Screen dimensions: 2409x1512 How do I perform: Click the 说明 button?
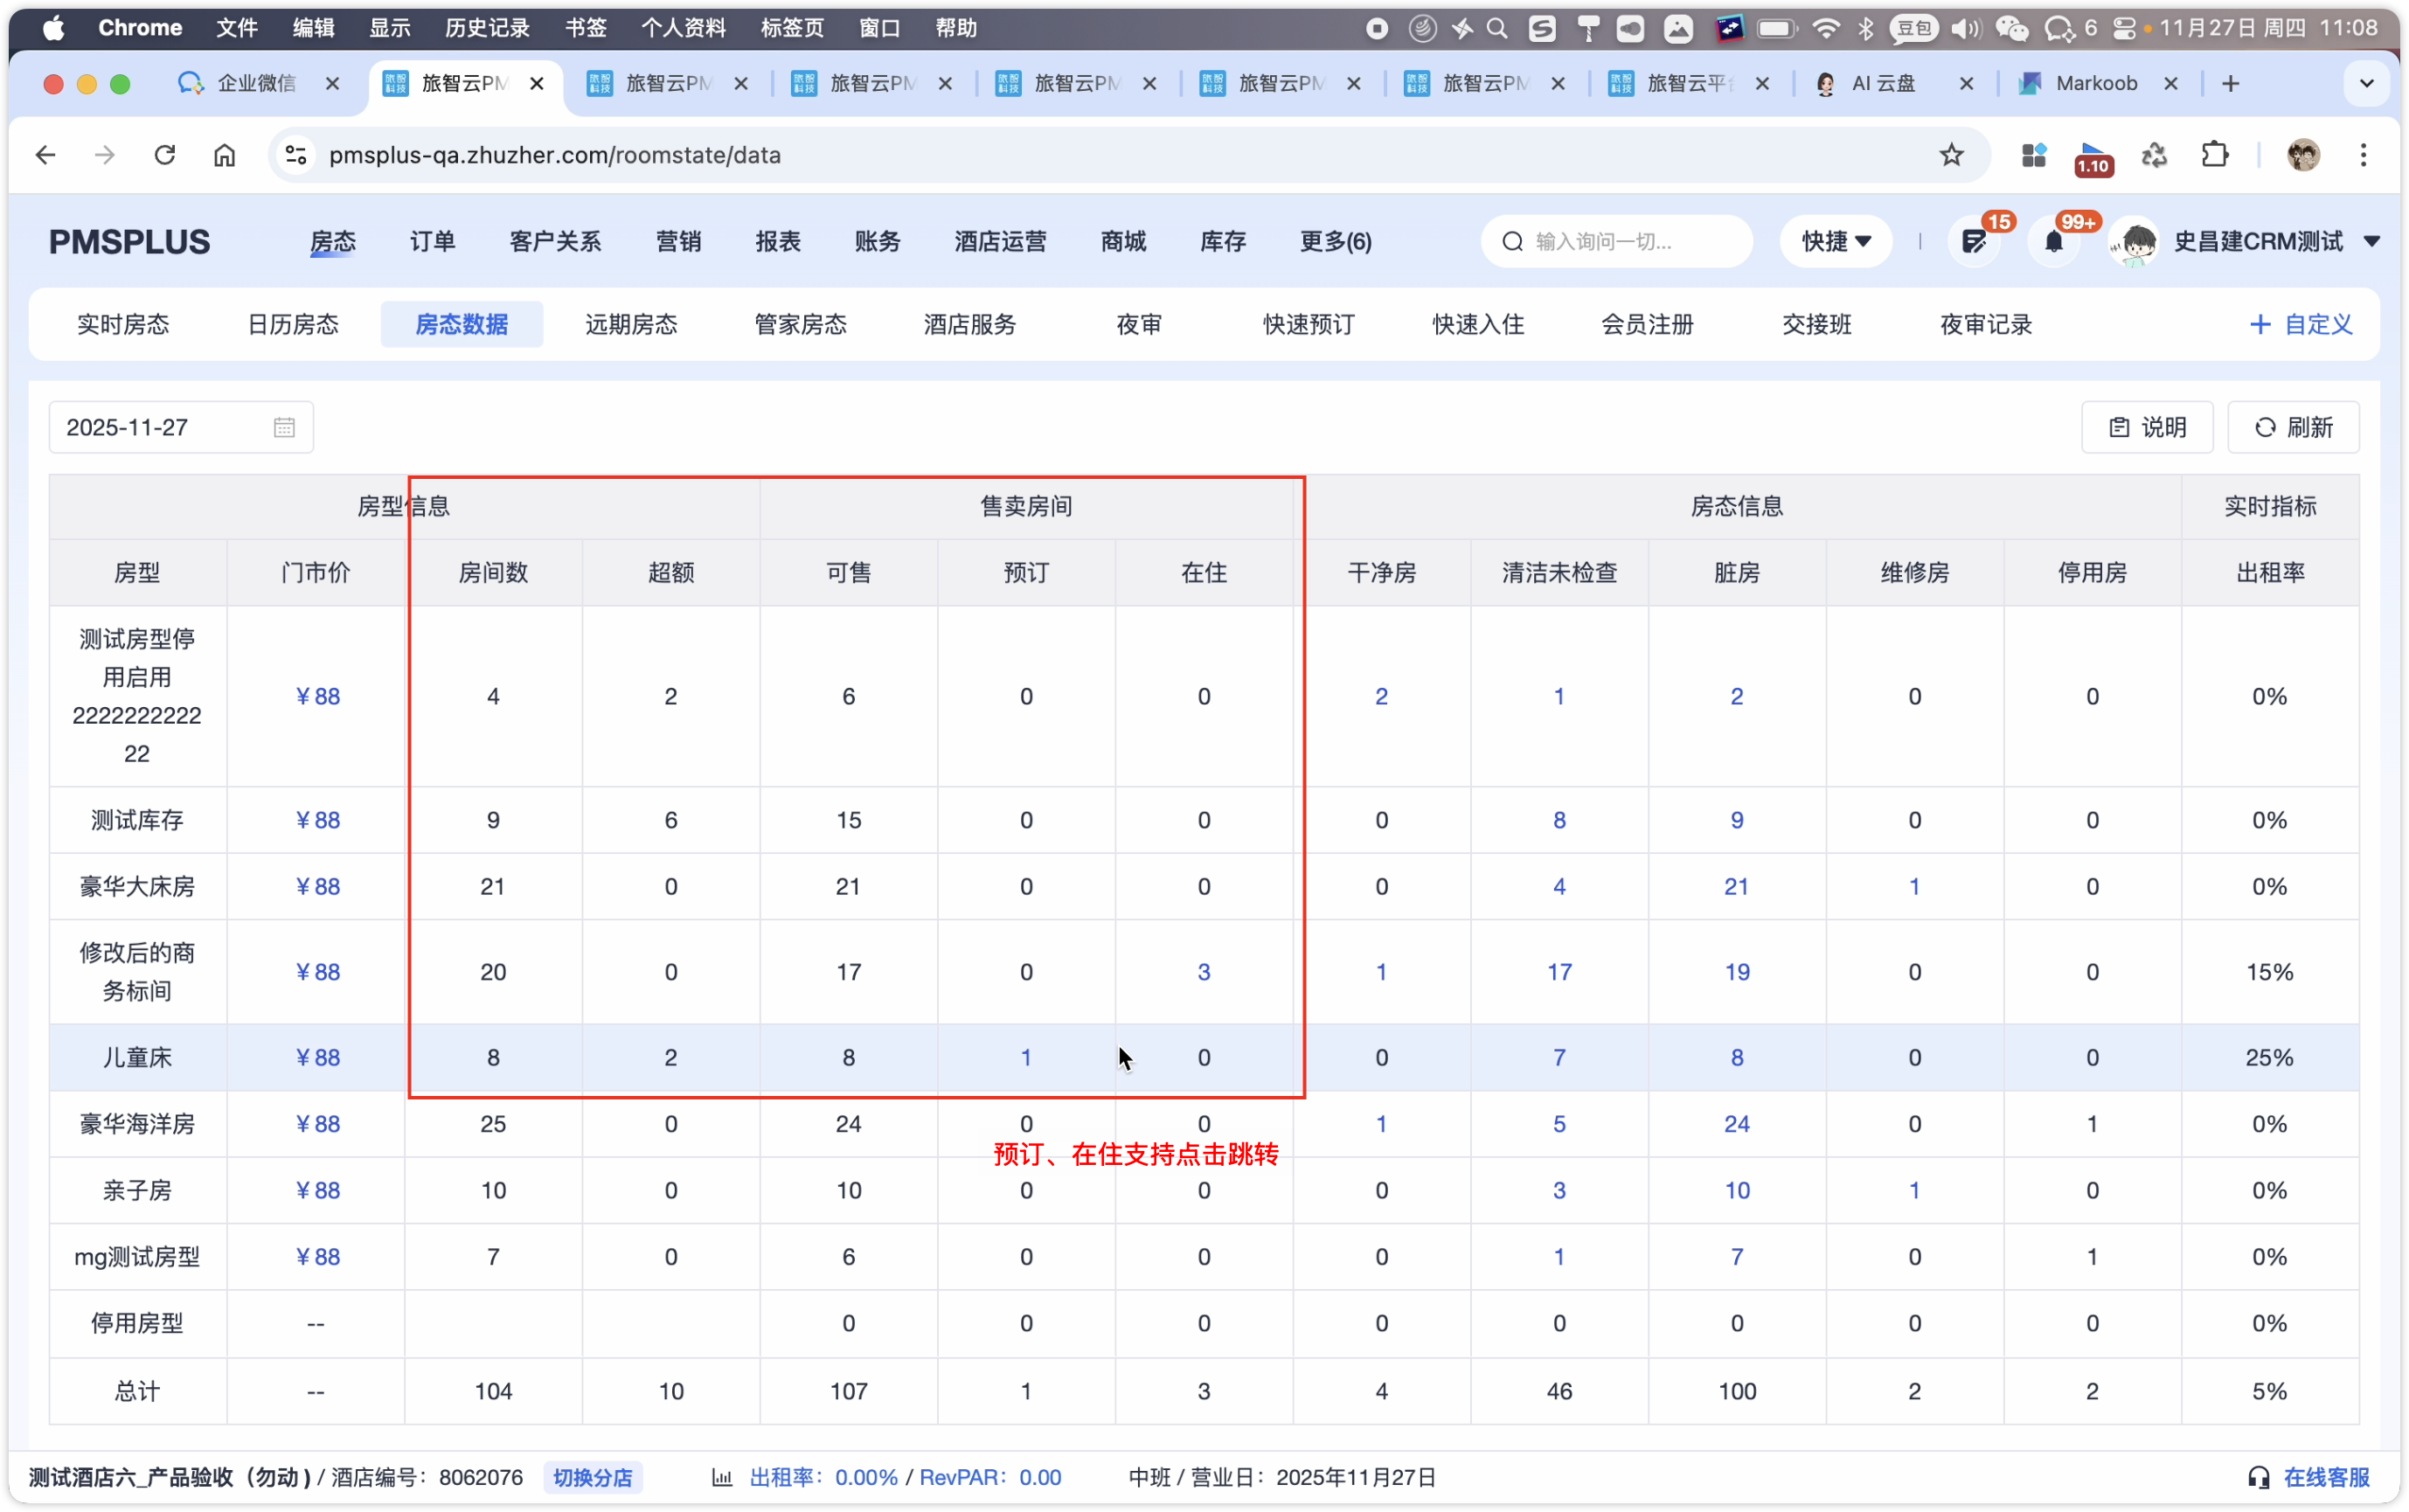click(2146, 428)
